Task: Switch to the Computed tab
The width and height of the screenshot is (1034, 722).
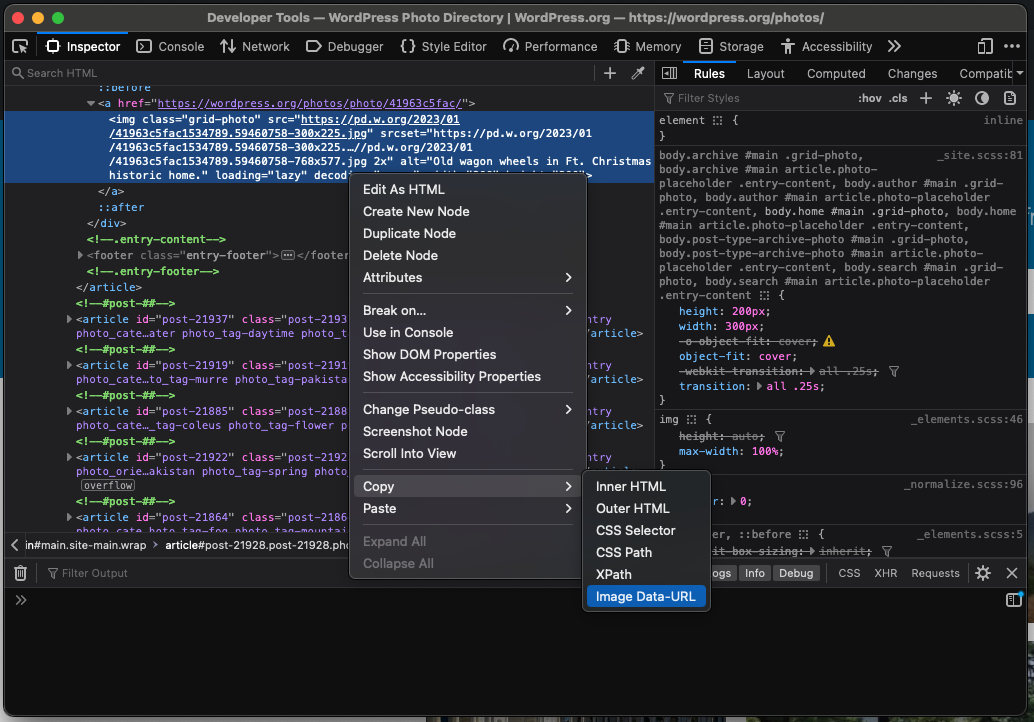Action: coord(836,73)
